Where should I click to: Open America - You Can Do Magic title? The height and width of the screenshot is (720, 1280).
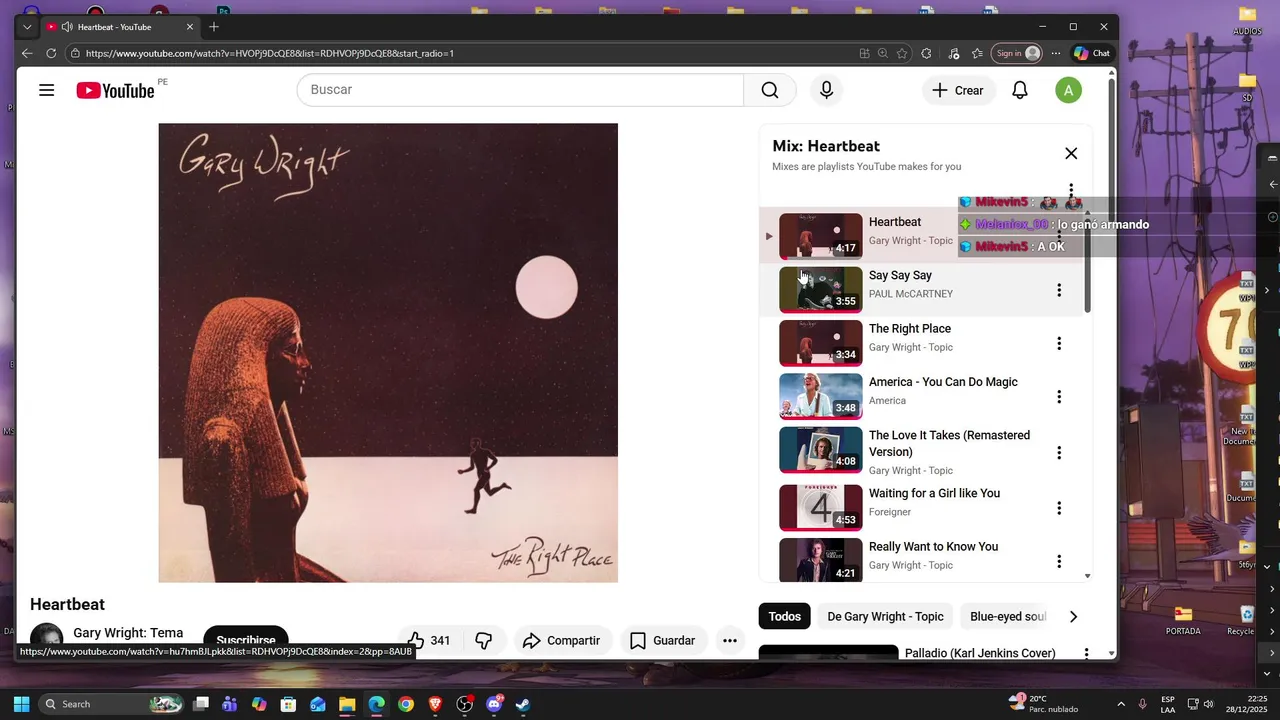point(943,382)
